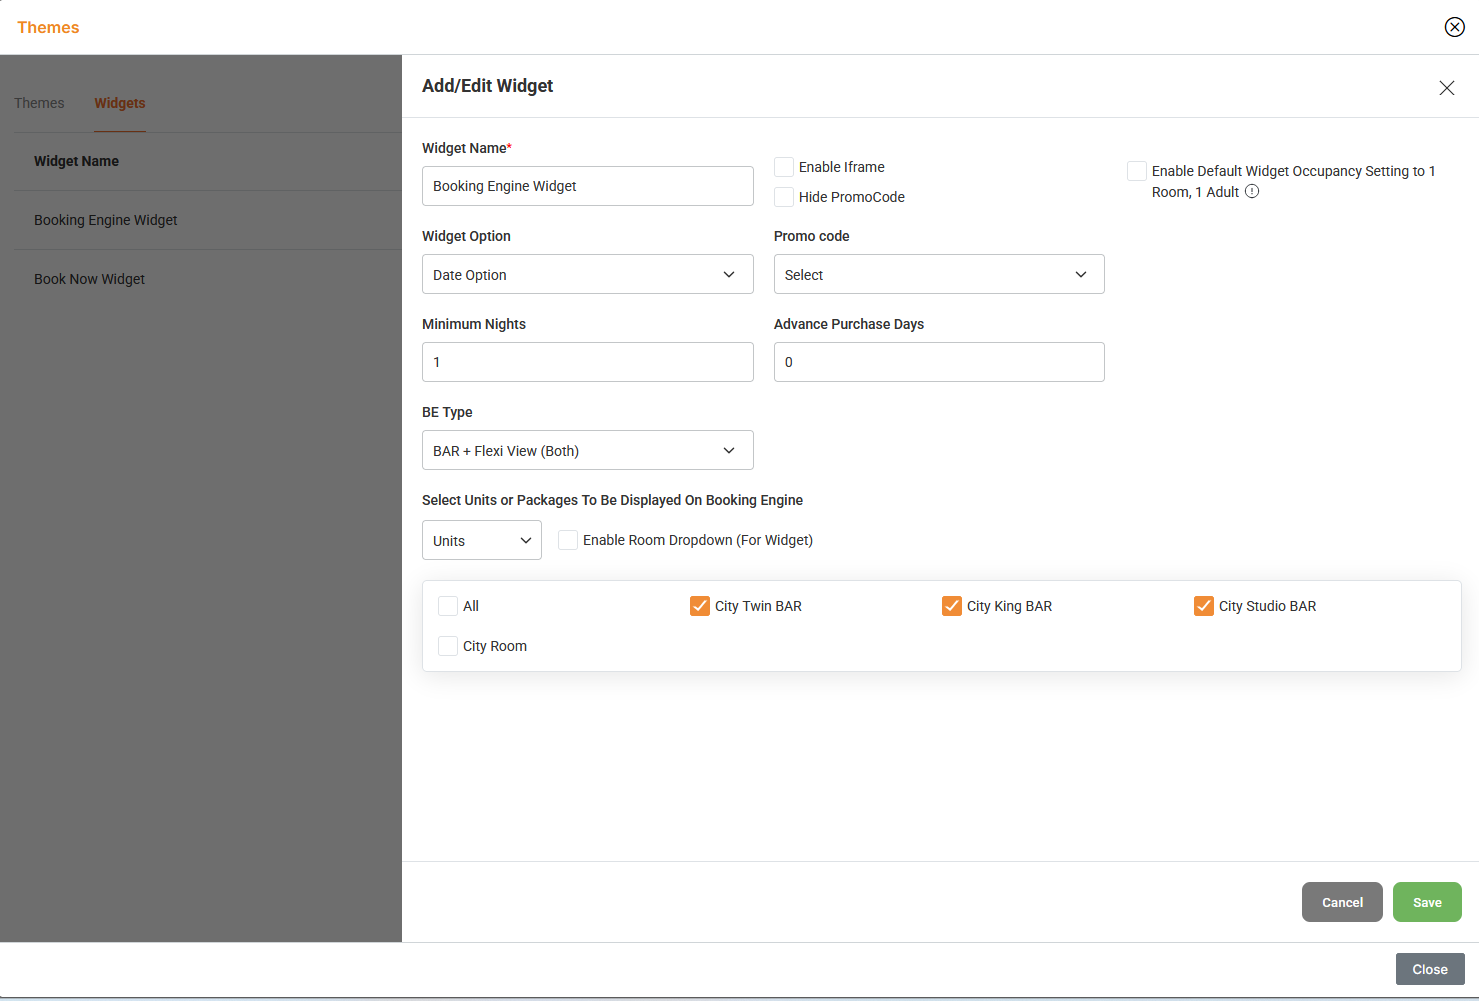The height and width of the screenshot is (1001, 1479).
Task: Toggle Enable Room Dropdown for Widget
Action: pyautogui.click(x=568, y=540)
